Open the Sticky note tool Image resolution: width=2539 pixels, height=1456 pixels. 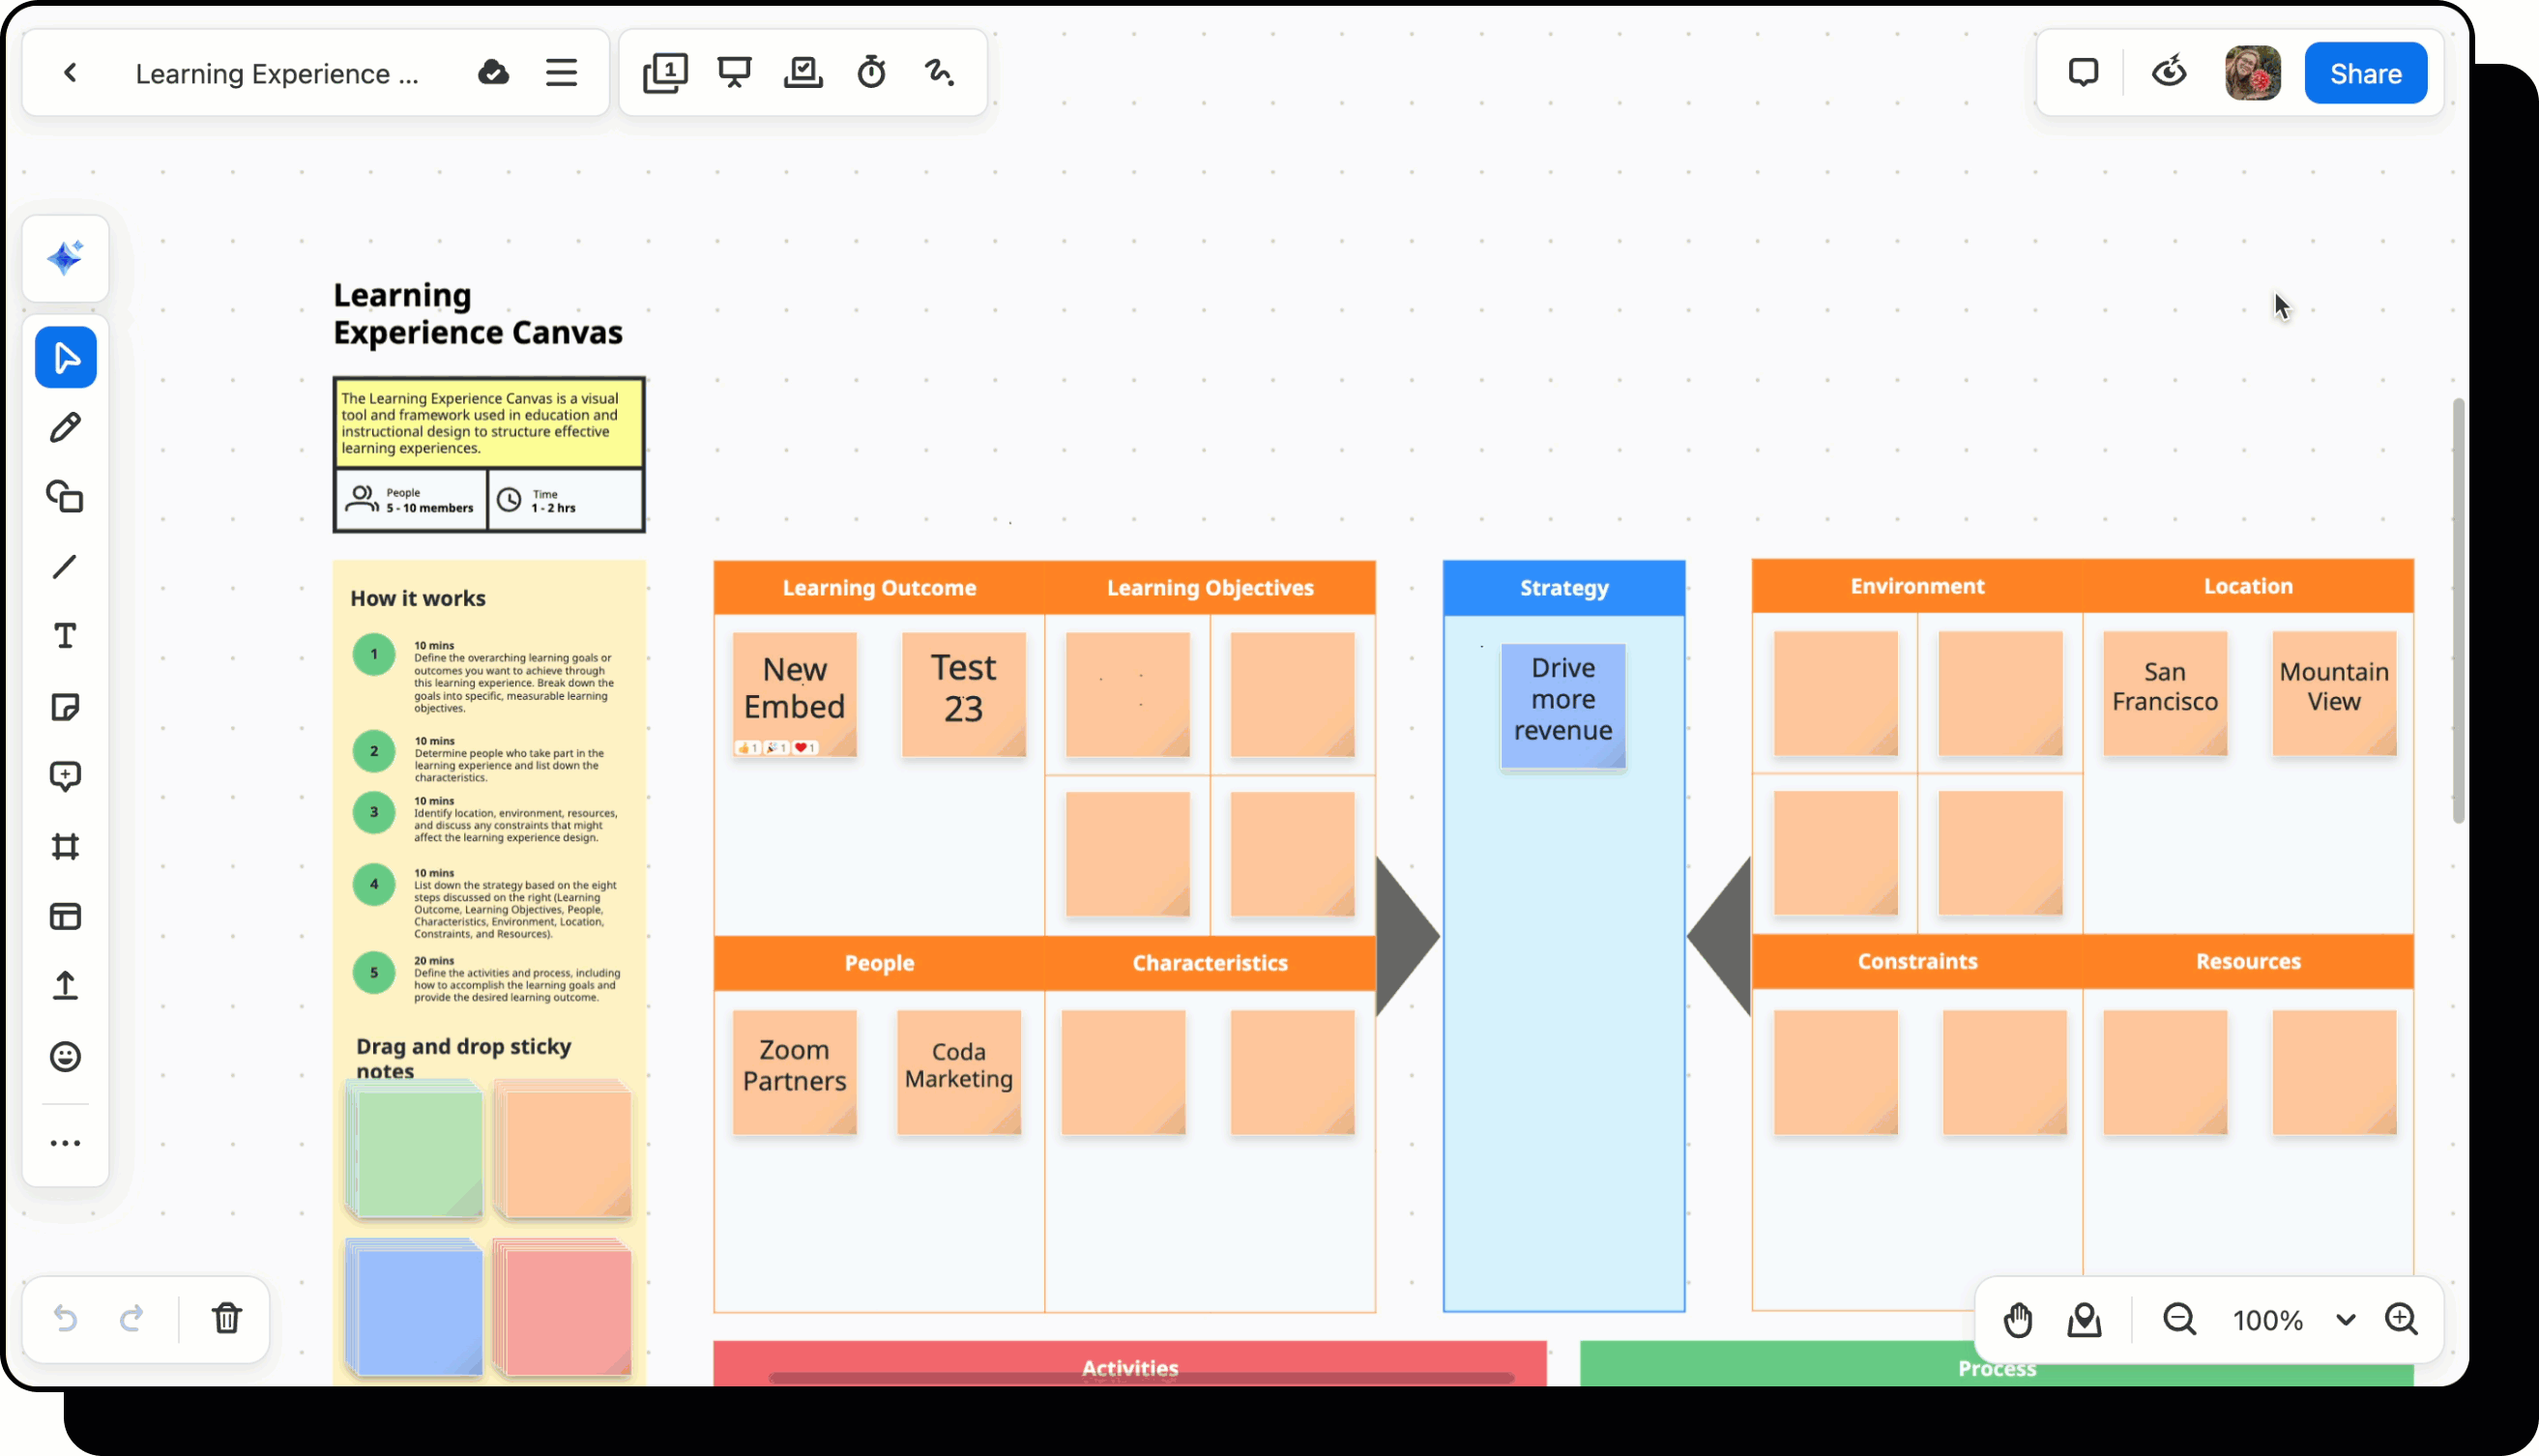click(65, 707)
